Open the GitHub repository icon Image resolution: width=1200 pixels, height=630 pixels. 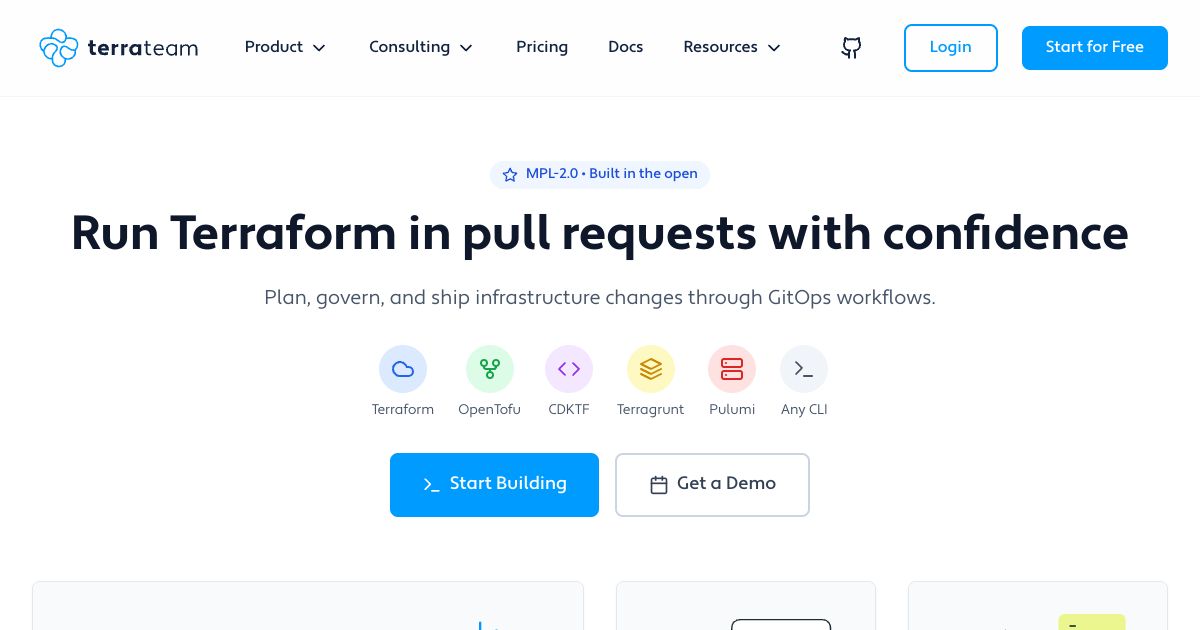point(851,48)
